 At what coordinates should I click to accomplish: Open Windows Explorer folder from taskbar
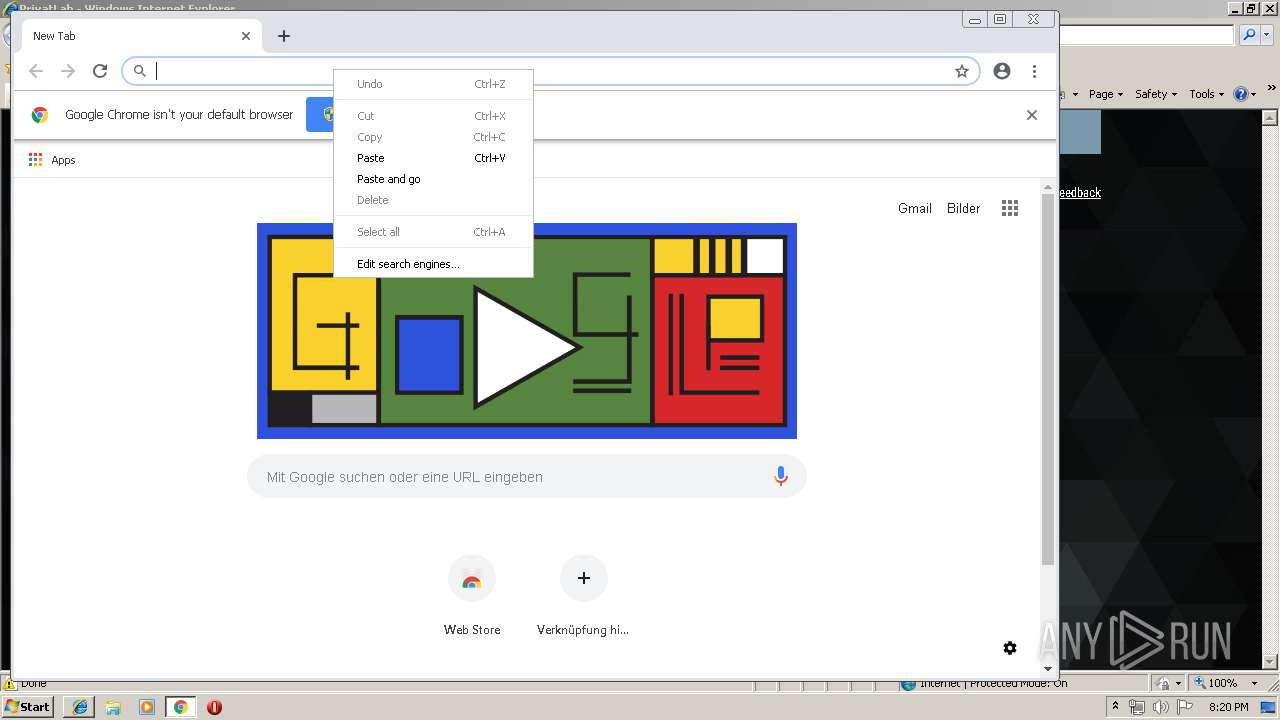(x=113, y=707)
